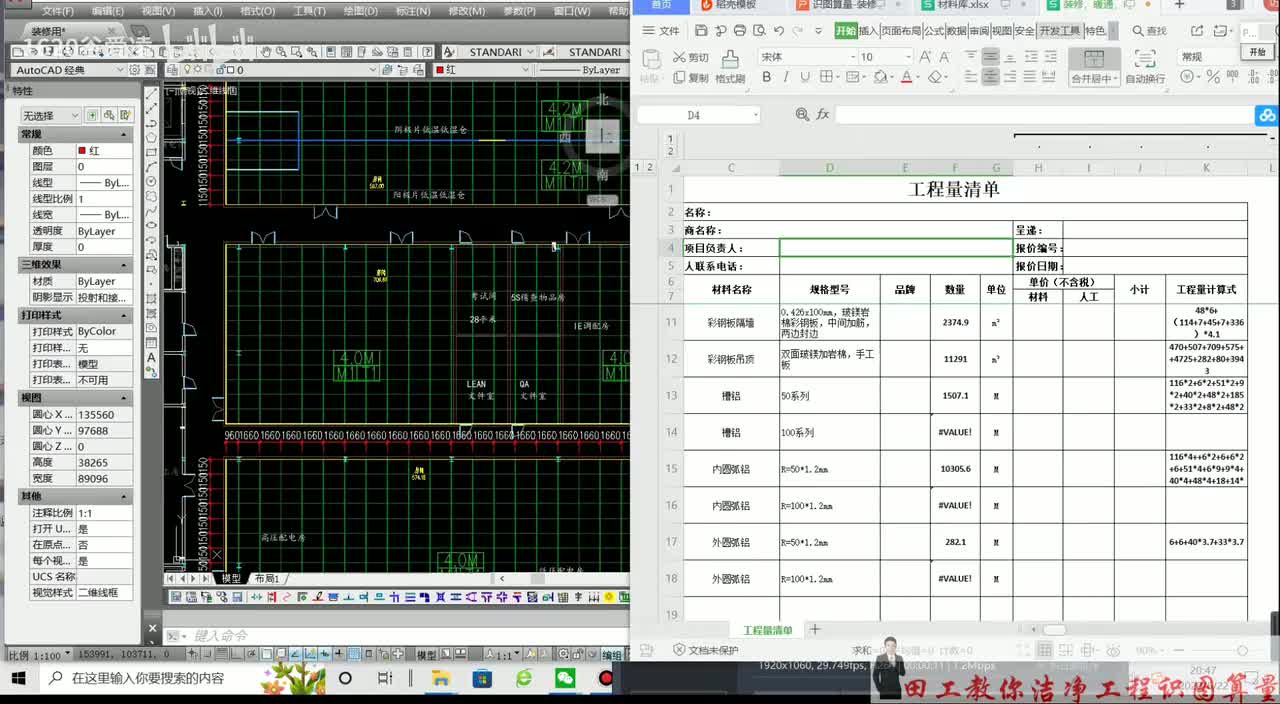Click the Save icon in WPS quick toolbar
1280x704 pixels.
(701, 31)
